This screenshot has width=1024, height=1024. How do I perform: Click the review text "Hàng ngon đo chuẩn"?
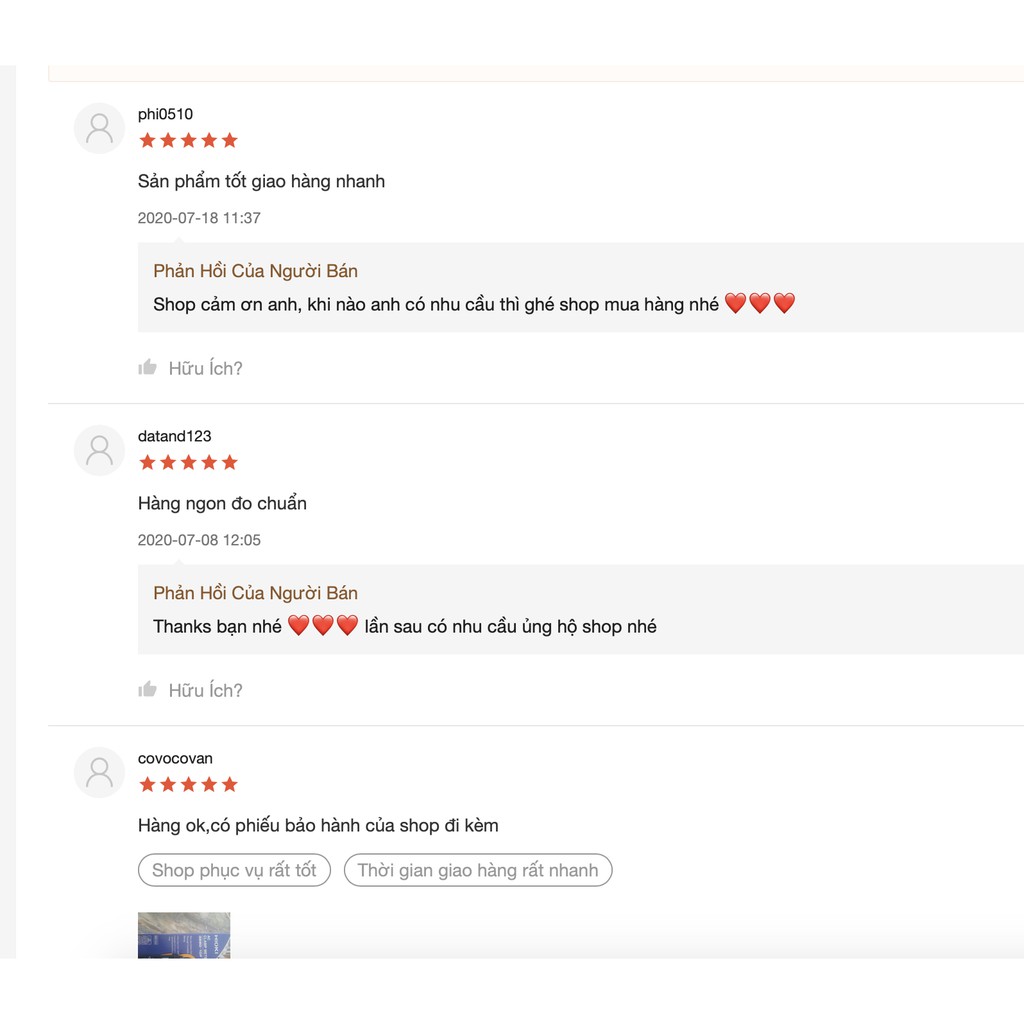pos(222,503)
